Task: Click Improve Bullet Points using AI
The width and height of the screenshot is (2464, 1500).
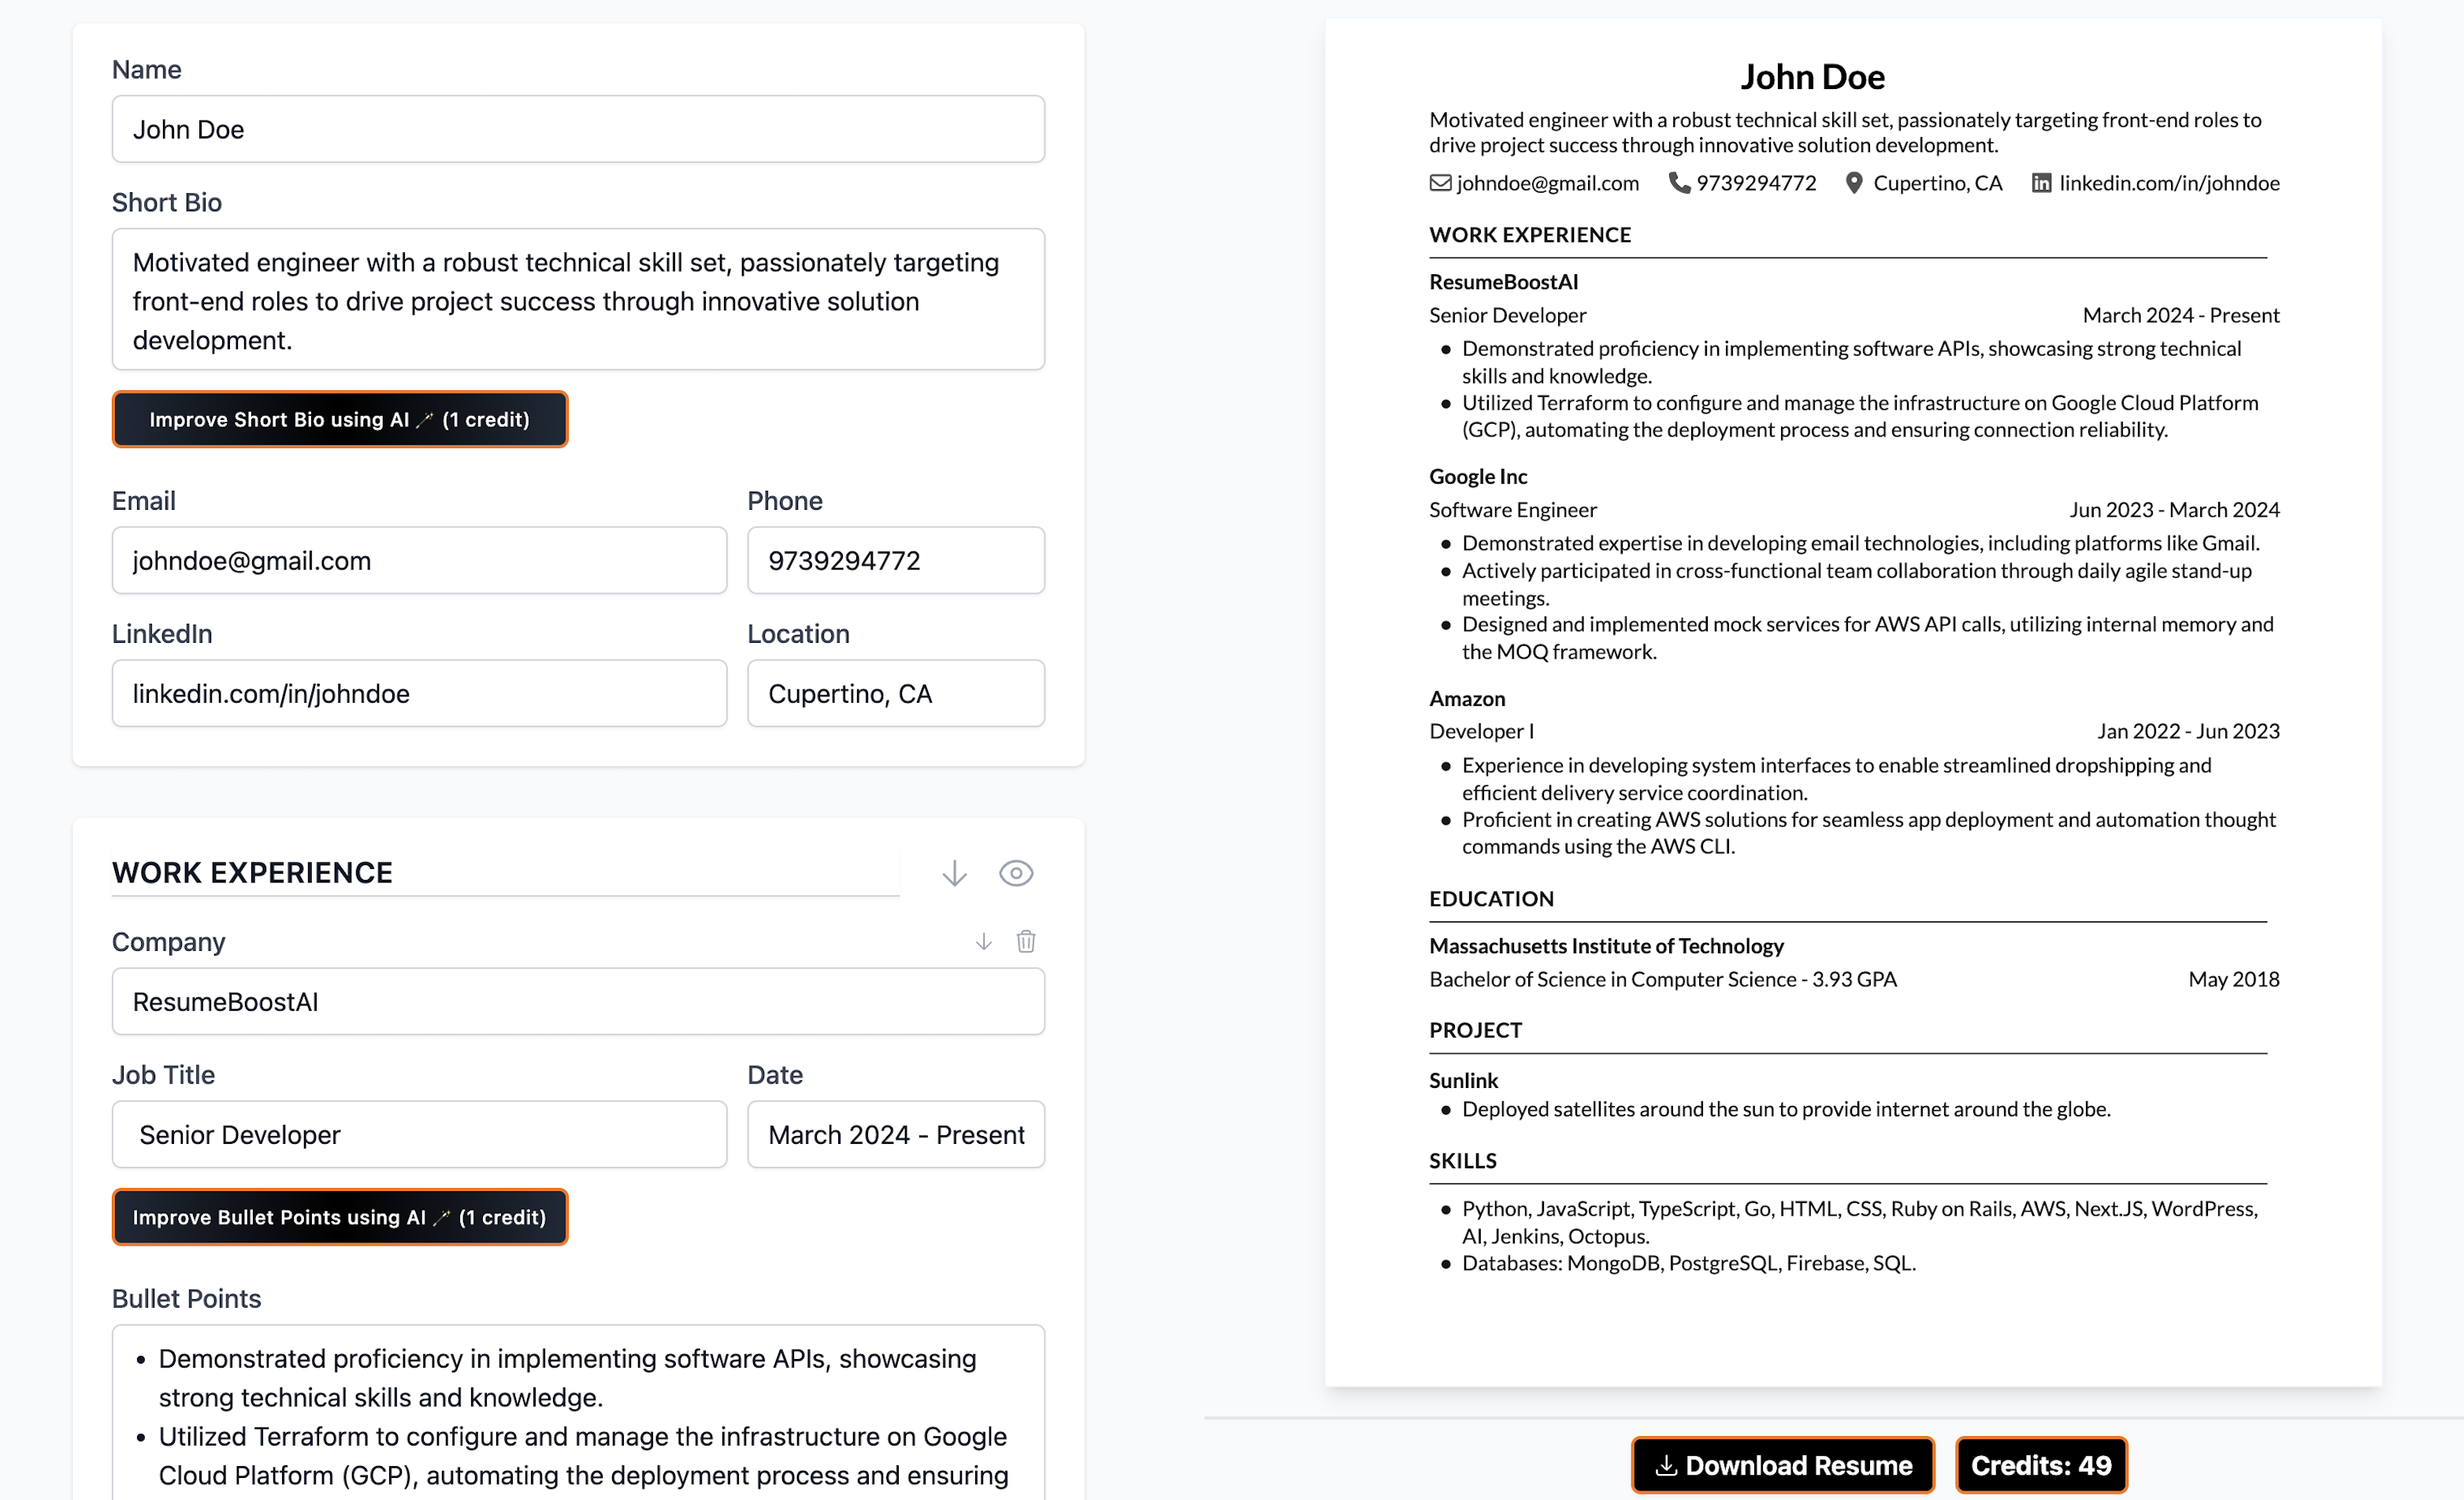Action: tap(340, 1217)
